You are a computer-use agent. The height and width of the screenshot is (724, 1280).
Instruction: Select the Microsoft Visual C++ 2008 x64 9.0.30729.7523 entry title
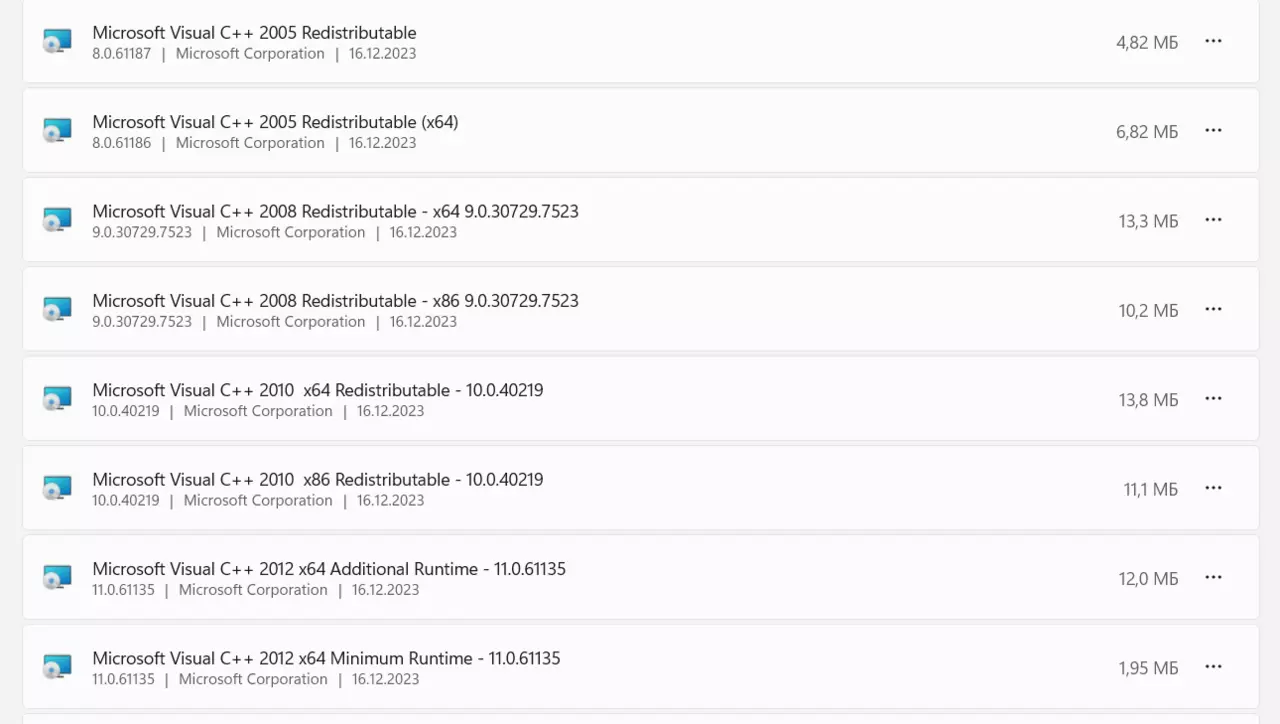pyautogui.click(x=335, y=211)
